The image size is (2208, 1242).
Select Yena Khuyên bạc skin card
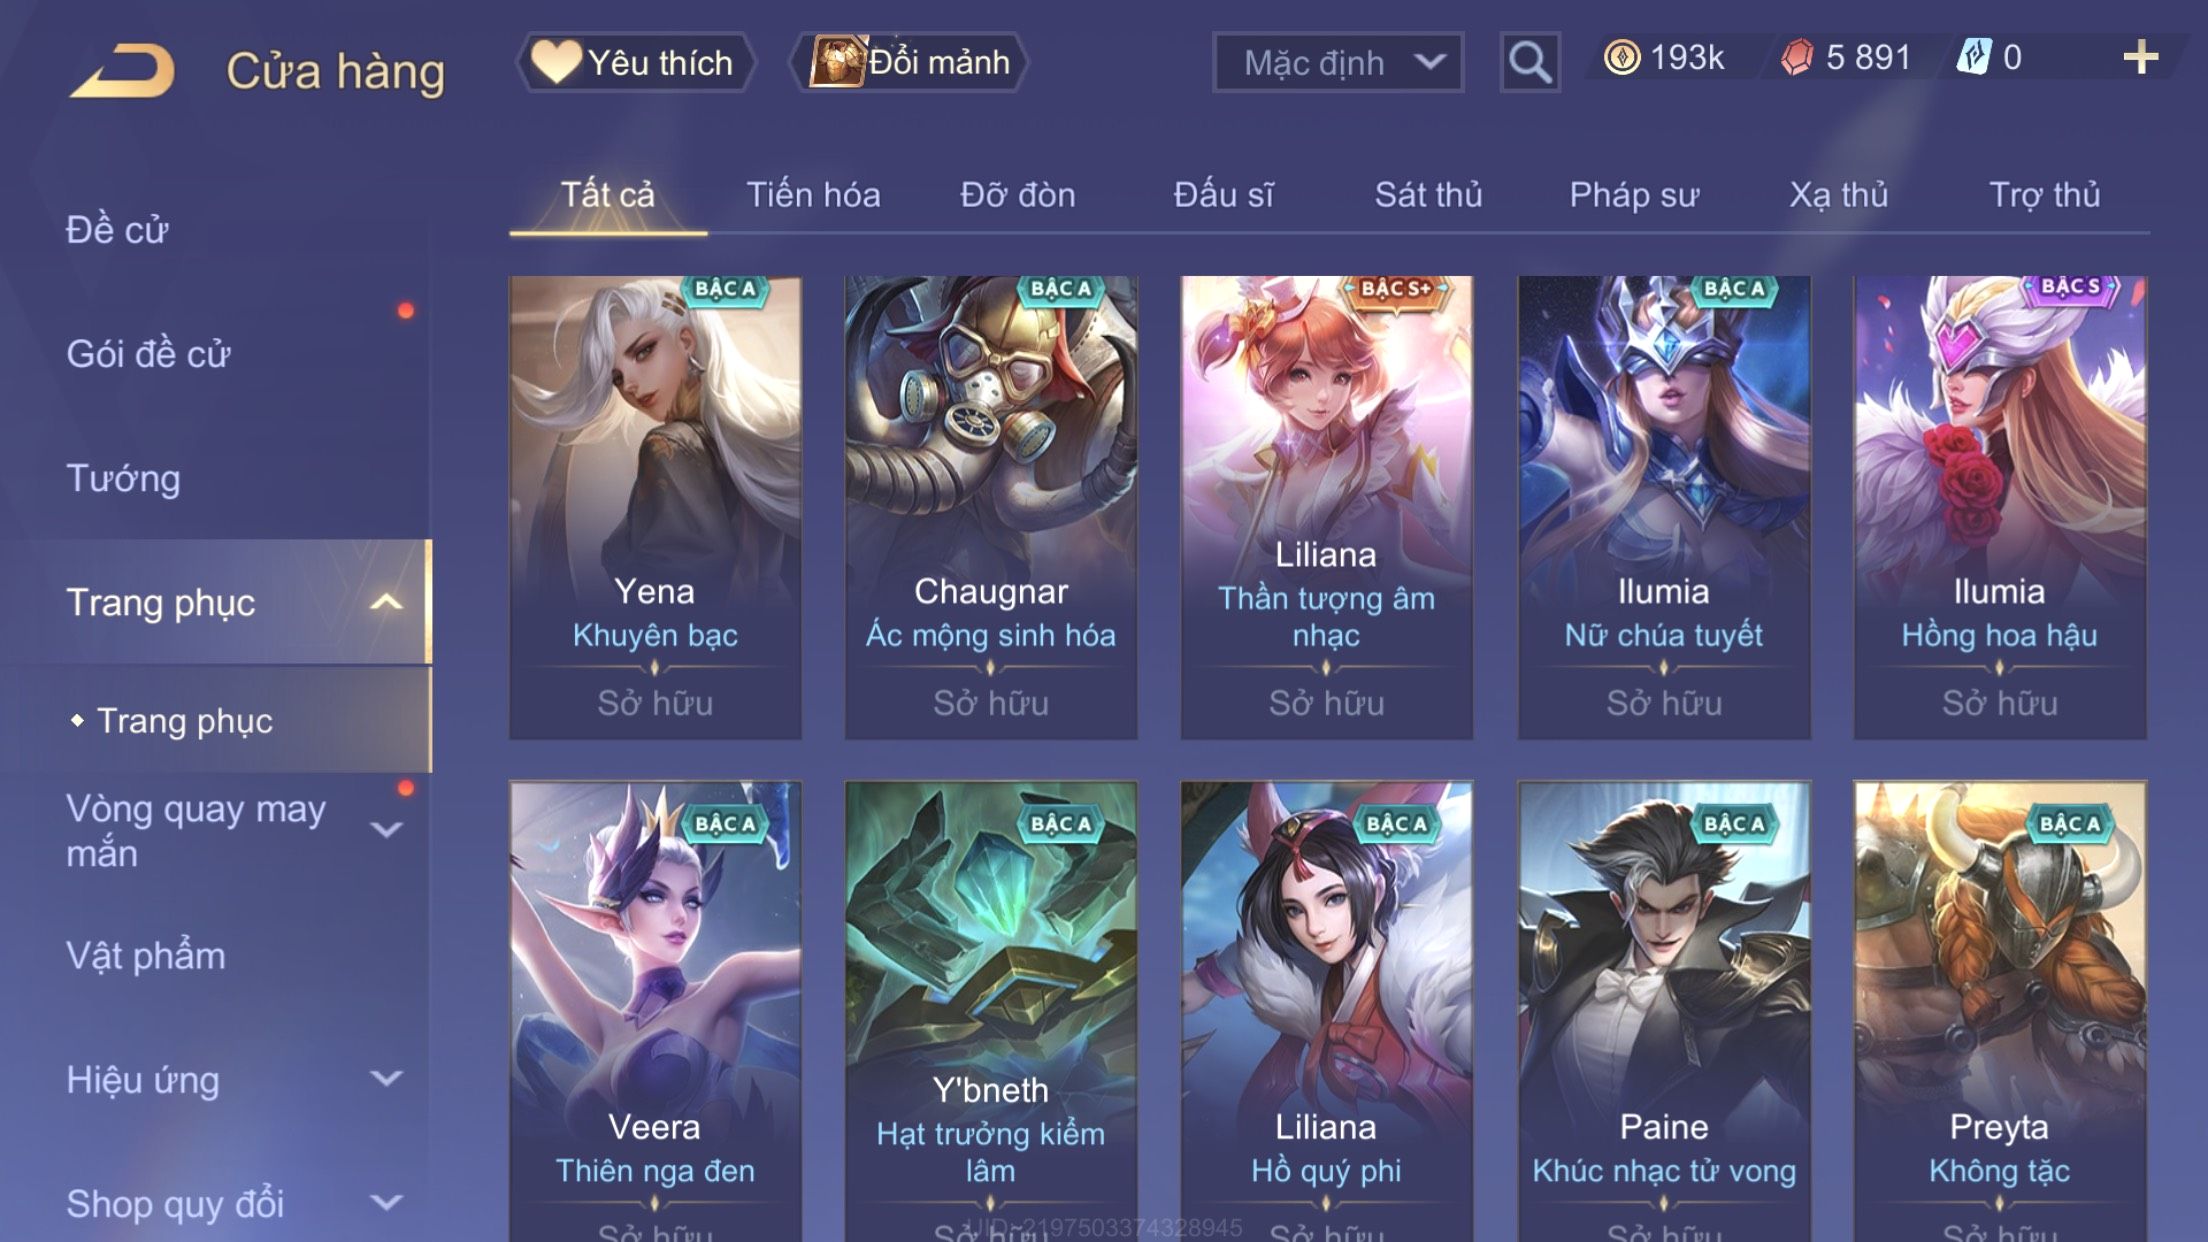[655, 508]
